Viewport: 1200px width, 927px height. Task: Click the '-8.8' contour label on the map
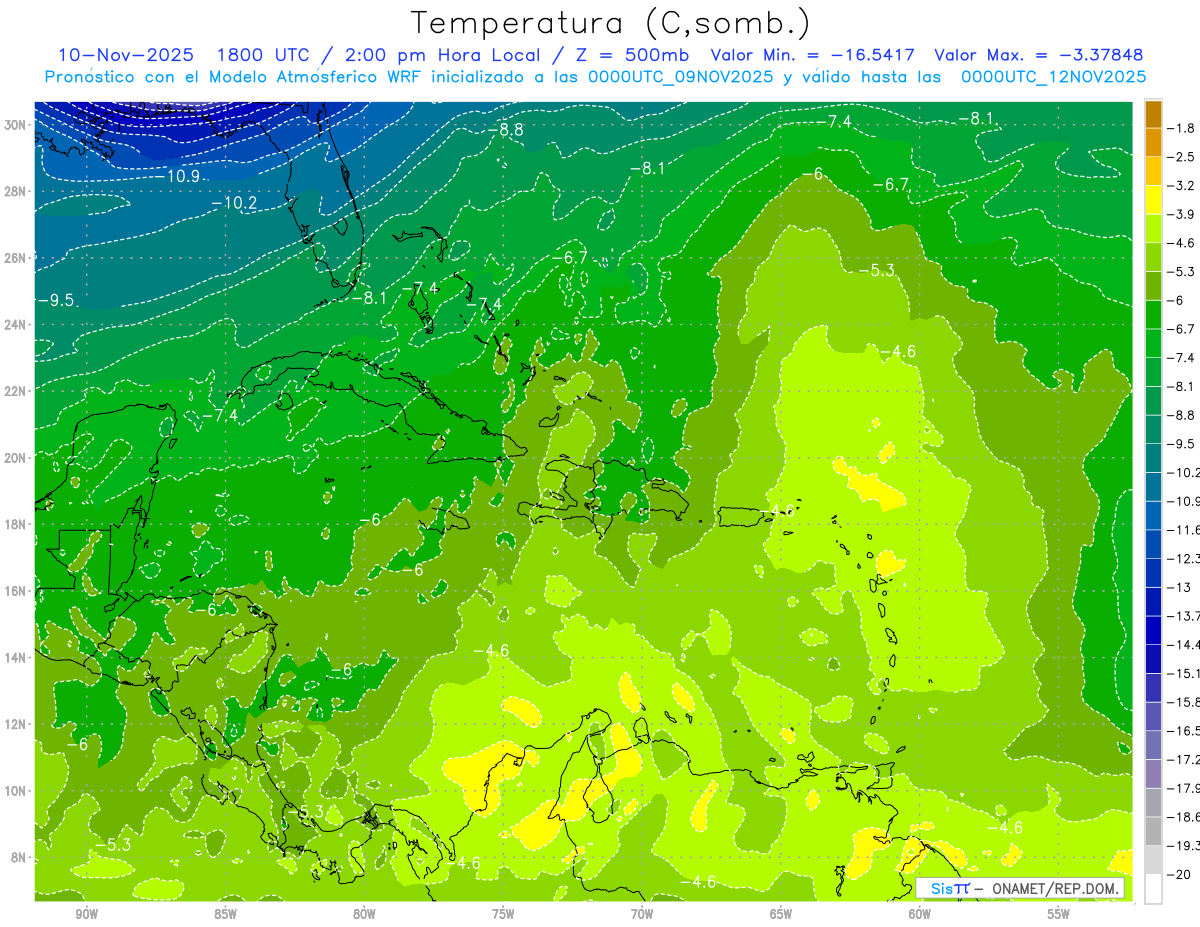pyautogui.click(x=505, y=130)
